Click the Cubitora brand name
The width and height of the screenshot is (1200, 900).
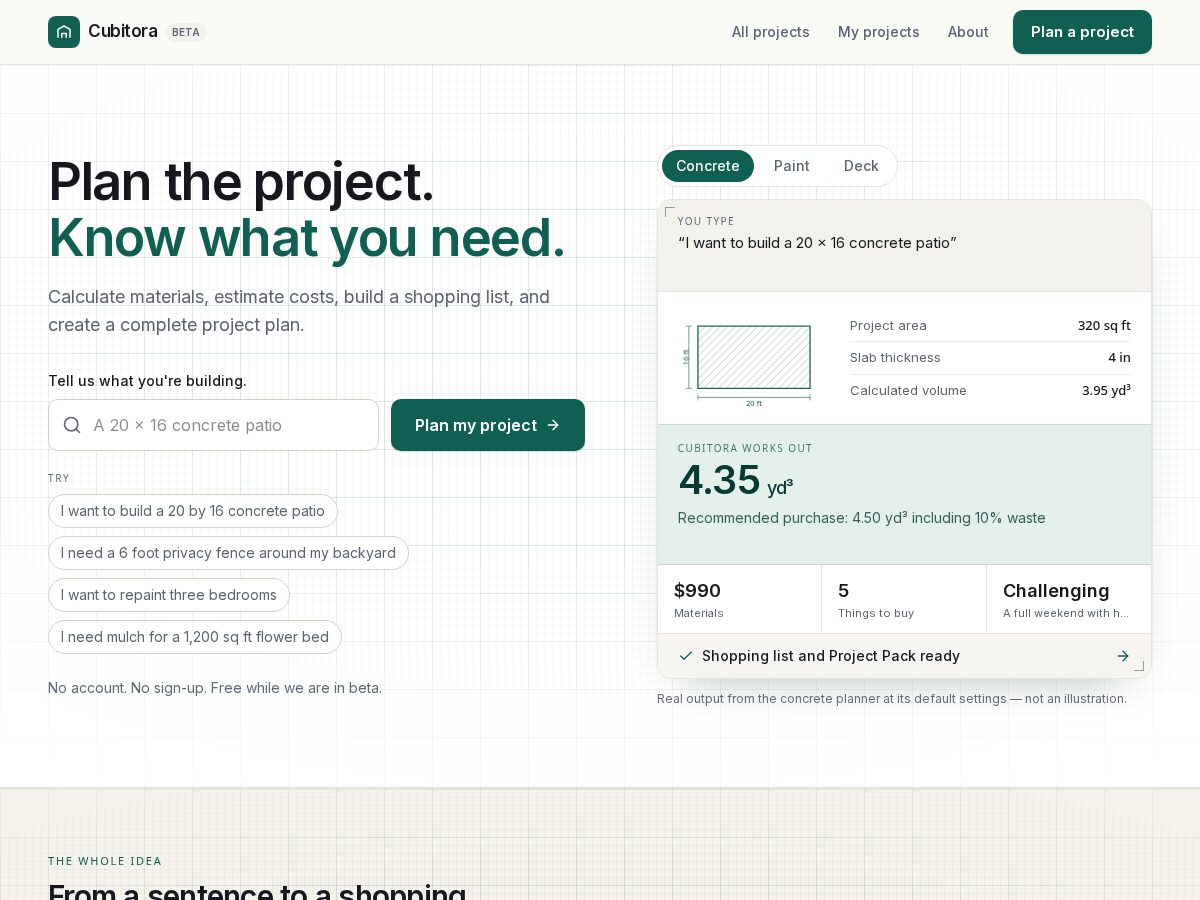(x=123, y=31)
